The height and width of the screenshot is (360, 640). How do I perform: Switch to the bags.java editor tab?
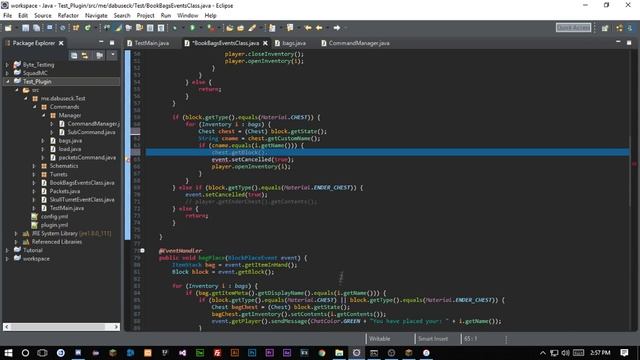tap(290, 43)
